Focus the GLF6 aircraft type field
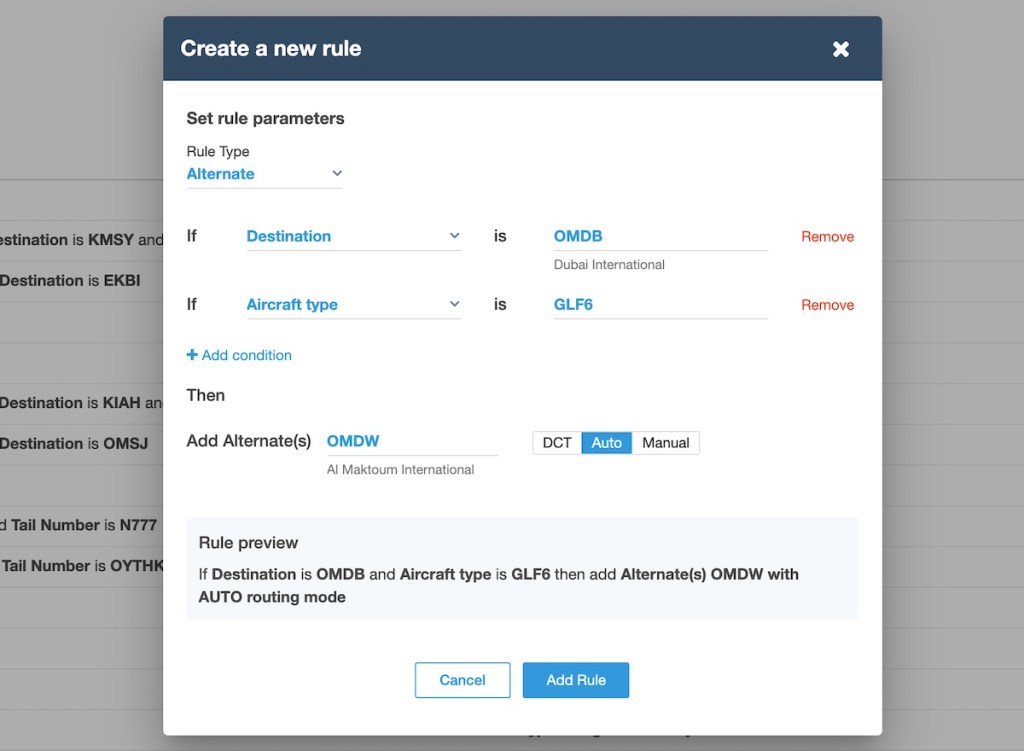This screenshot has height=751, width=1024. point(660,305)
